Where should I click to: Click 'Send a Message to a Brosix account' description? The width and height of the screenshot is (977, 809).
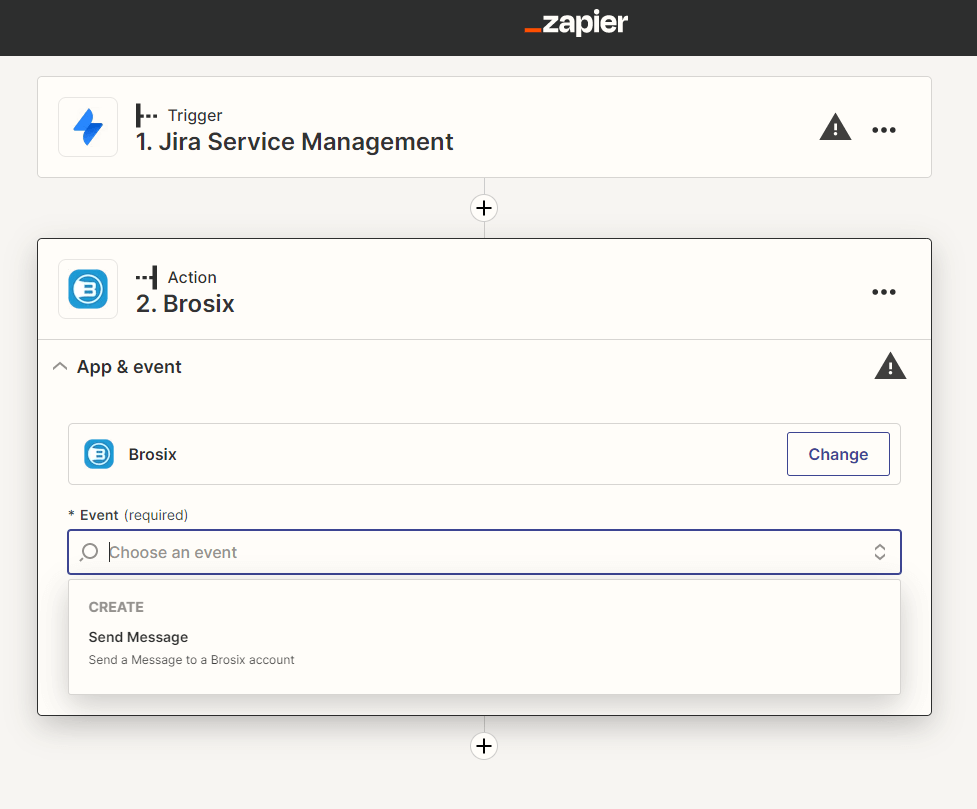pyautogui.click(x=191, y=659)
